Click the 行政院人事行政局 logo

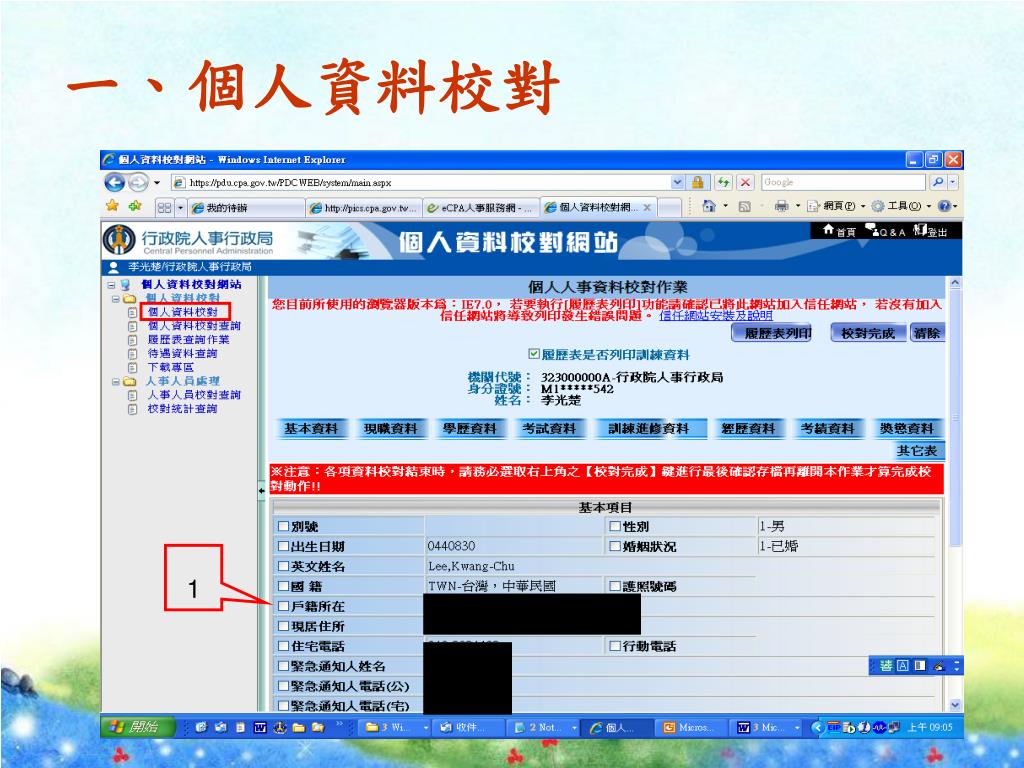pos(188,240)
